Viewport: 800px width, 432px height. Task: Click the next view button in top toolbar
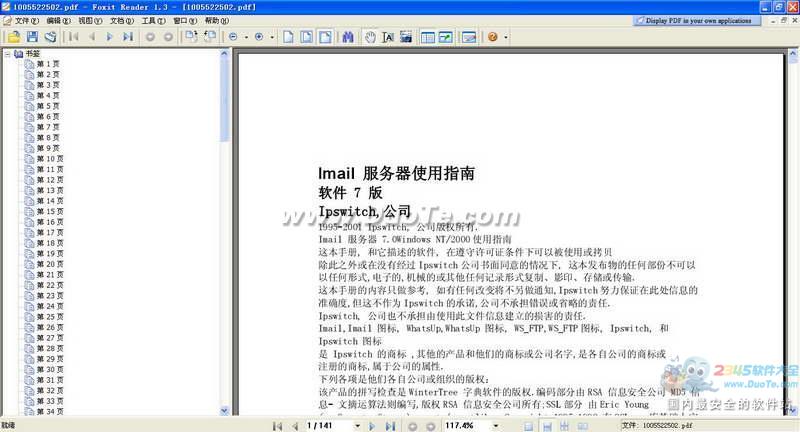coord(168,37)
